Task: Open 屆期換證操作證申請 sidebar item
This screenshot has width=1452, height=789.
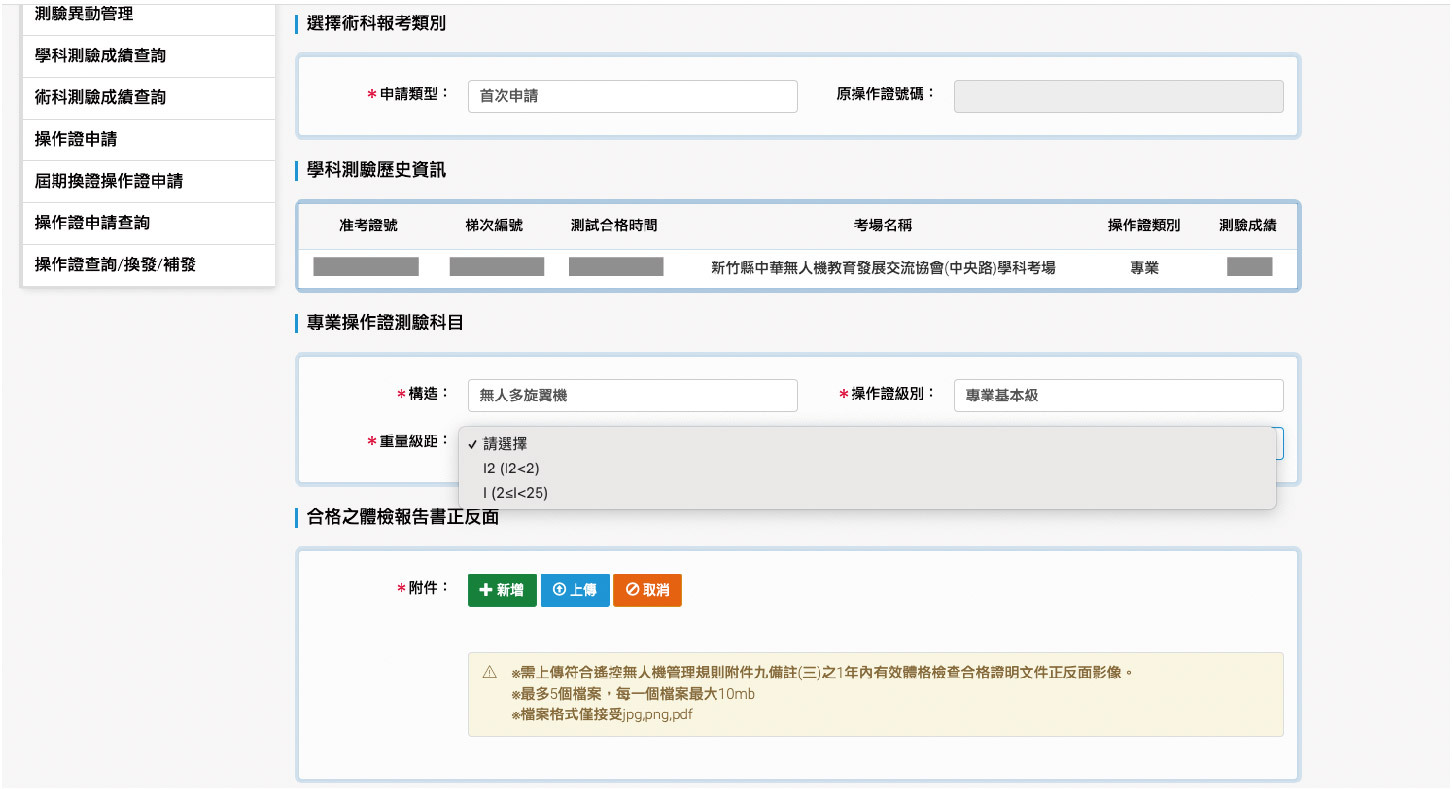Action: 108,182
